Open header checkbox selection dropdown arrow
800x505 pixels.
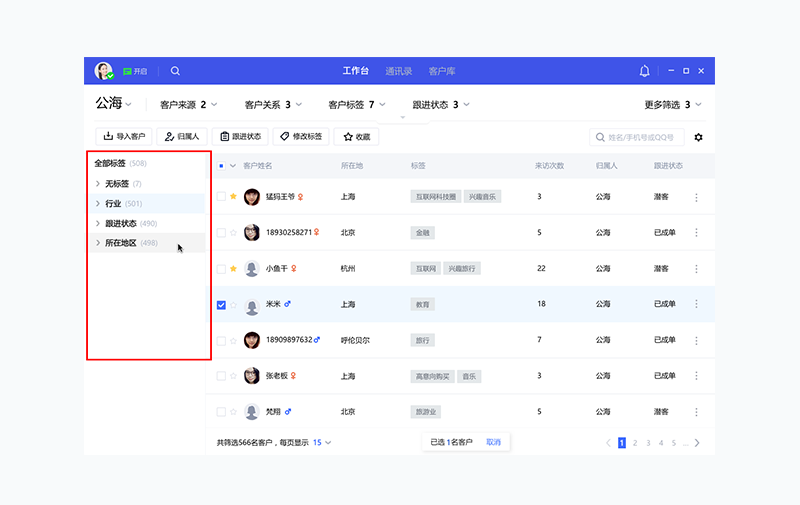(233, 166)
